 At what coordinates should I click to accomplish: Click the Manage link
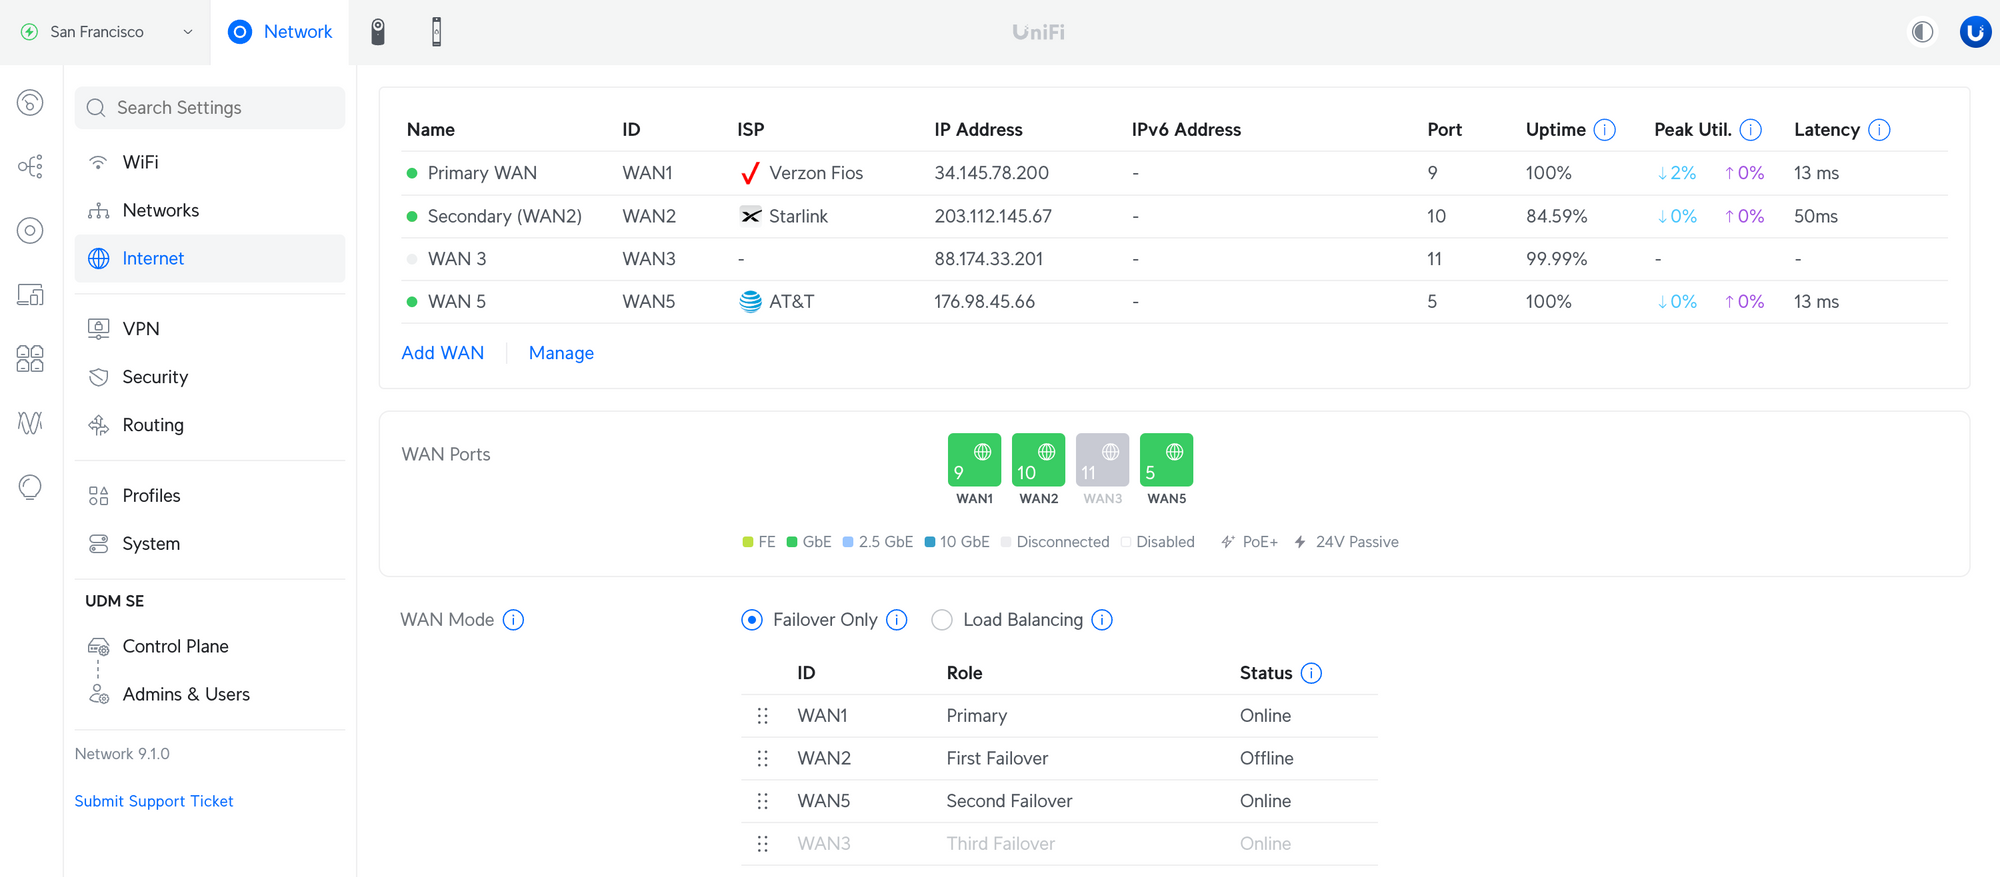coord(561,353)
